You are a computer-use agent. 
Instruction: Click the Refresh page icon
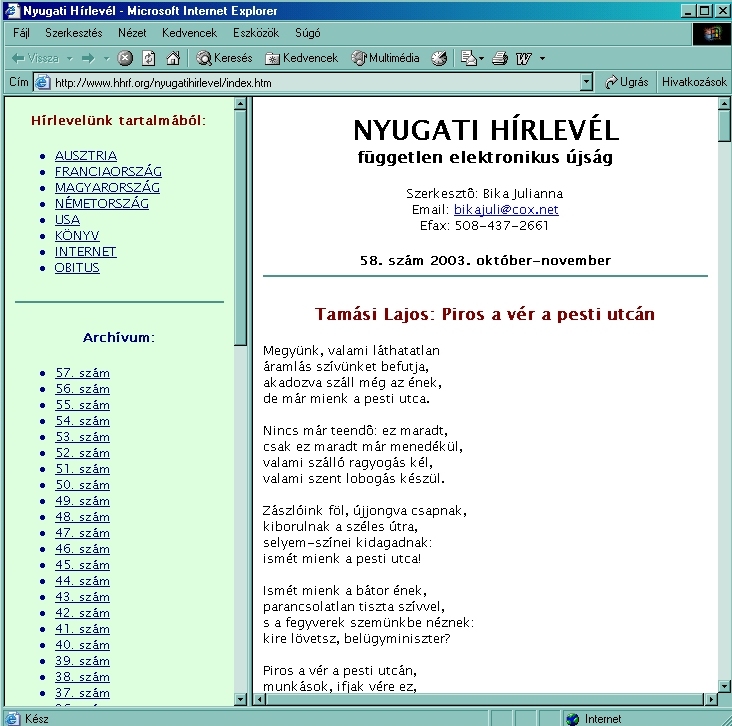pyautogui.click(x=148, y=58)
